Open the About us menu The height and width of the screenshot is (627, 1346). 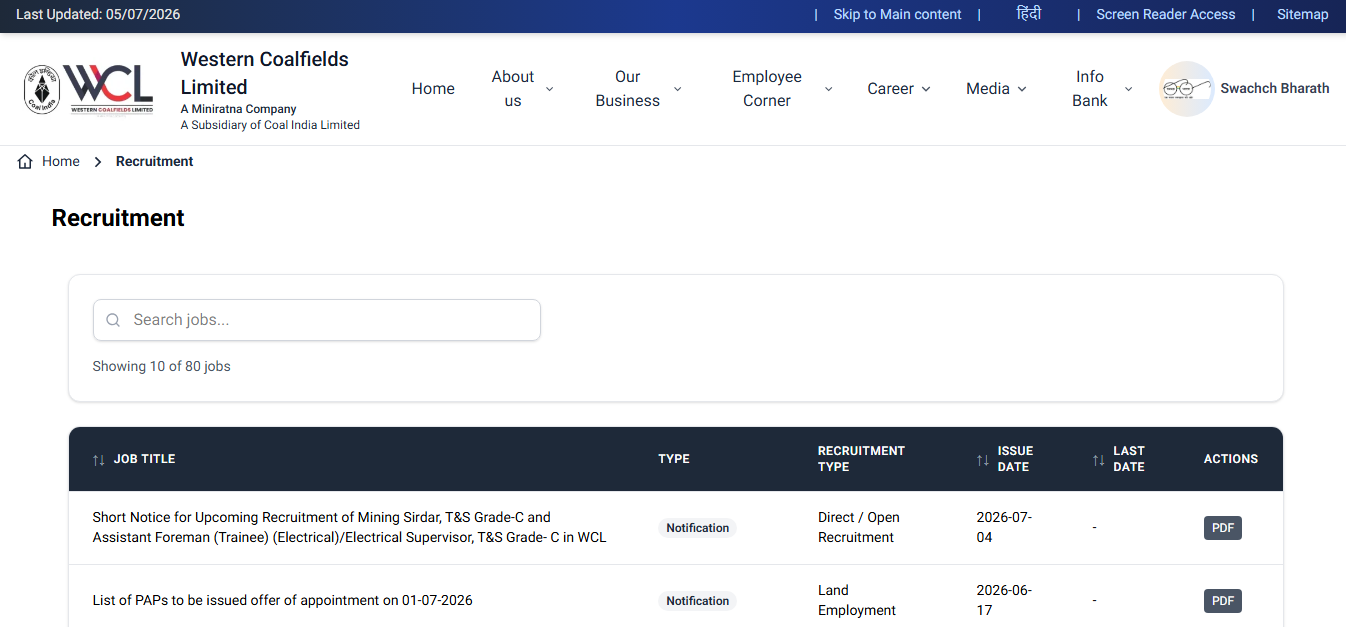pos(513,89)
